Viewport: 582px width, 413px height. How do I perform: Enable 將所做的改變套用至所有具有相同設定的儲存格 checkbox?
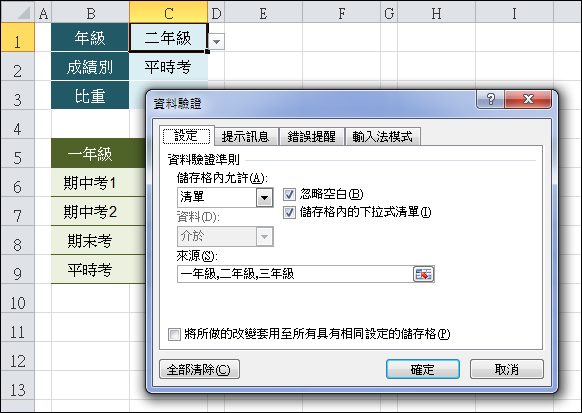174,334
